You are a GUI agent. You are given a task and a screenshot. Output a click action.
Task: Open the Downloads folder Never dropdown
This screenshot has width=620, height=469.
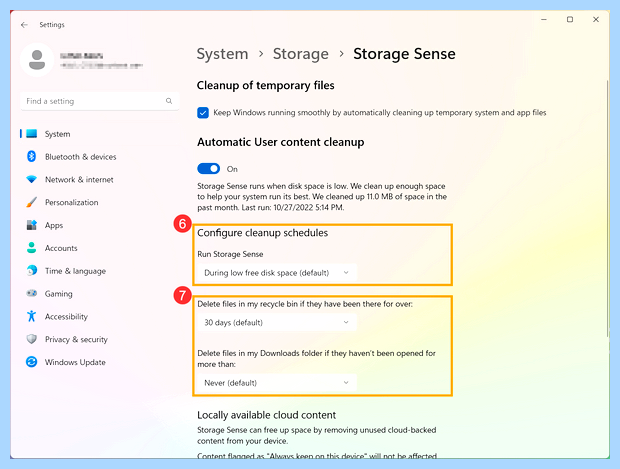[x=277, y=383]
